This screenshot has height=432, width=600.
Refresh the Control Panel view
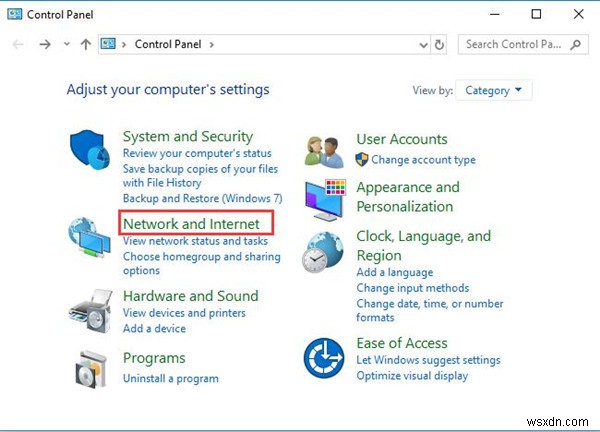[440, 44]
